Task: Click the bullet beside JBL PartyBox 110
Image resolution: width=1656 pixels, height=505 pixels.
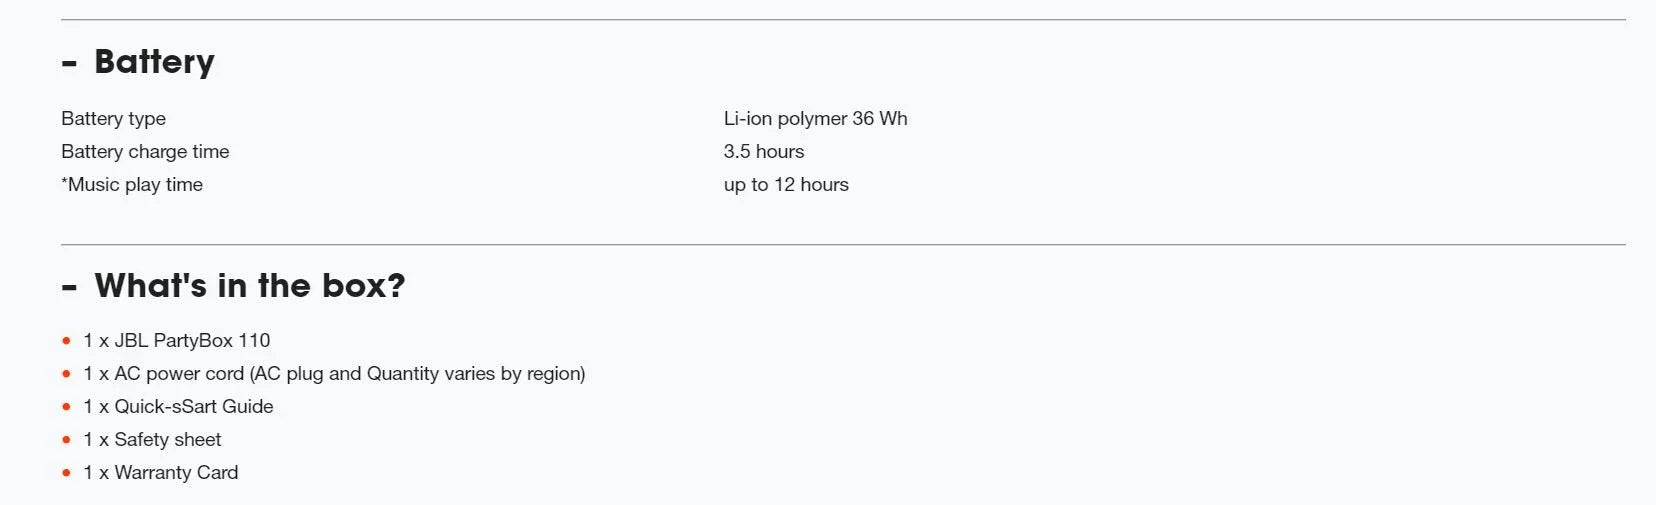Action: (x=66, y=341)
